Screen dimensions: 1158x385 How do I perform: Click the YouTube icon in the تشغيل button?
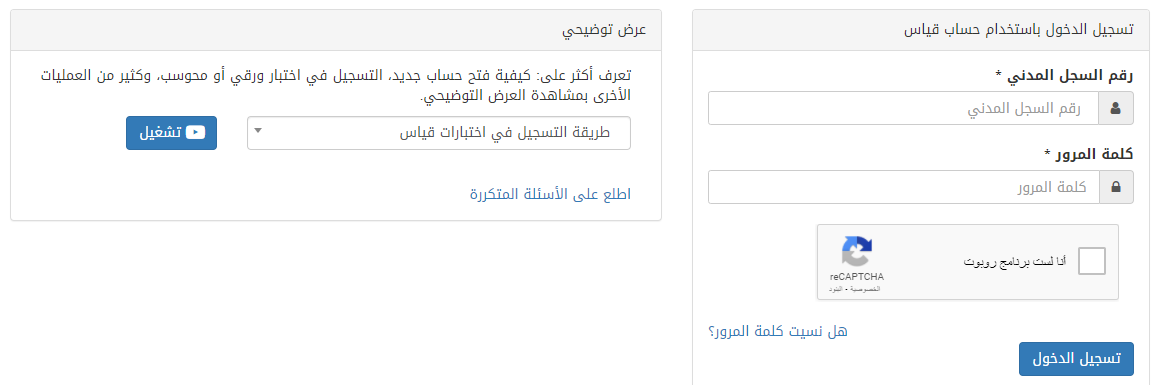(x=195, y=132)
